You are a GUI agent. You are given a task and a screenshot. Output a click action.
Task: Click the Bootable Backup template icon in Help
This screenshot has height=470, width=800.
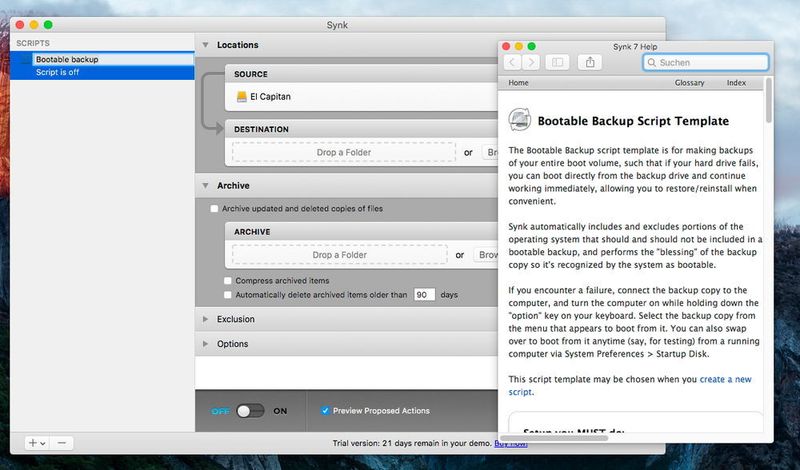coord(519,120)
